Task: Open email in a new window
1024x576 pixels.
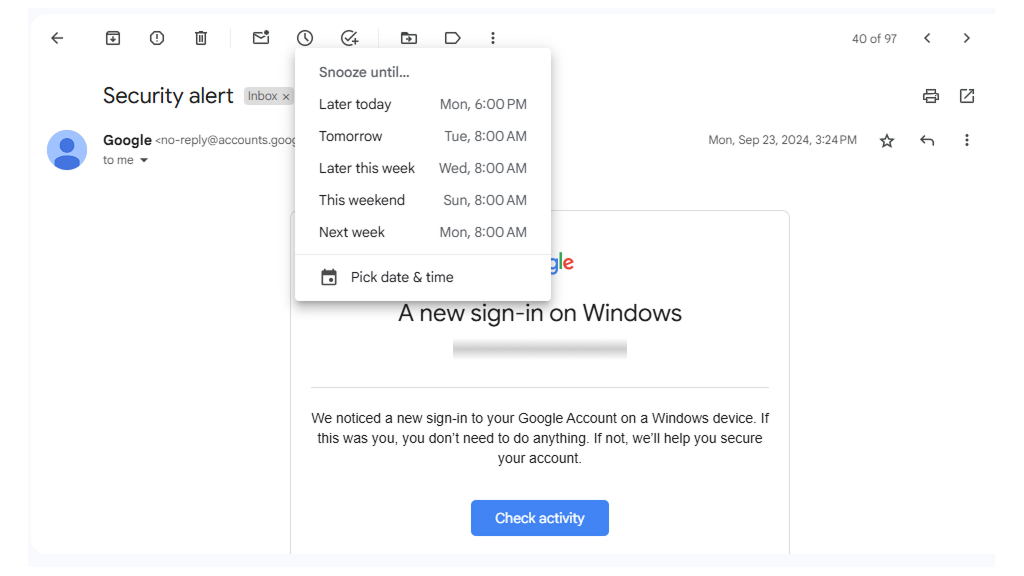Action: (x=967, y=96)
